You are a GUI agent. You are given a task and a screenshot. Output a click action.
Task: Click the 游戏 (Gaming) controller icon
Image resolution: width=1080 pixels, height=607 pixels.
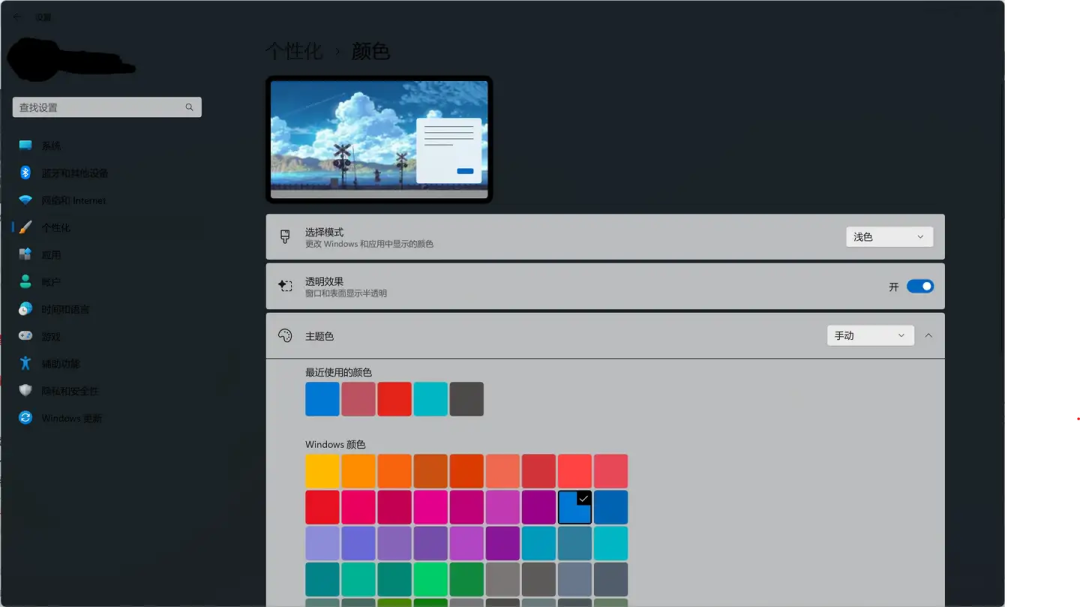25,337
